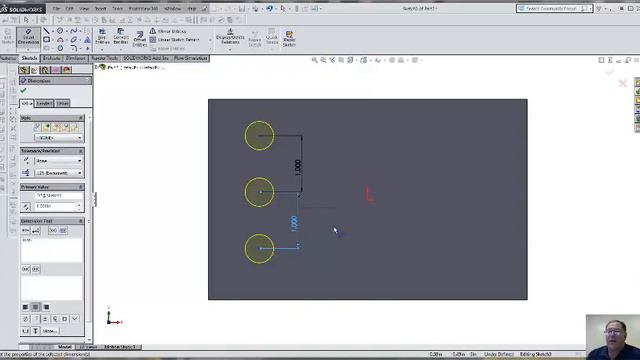640x360 pixels.
Task: Select the Ellipse sketch tool
Action: click(x=73, y=40)
